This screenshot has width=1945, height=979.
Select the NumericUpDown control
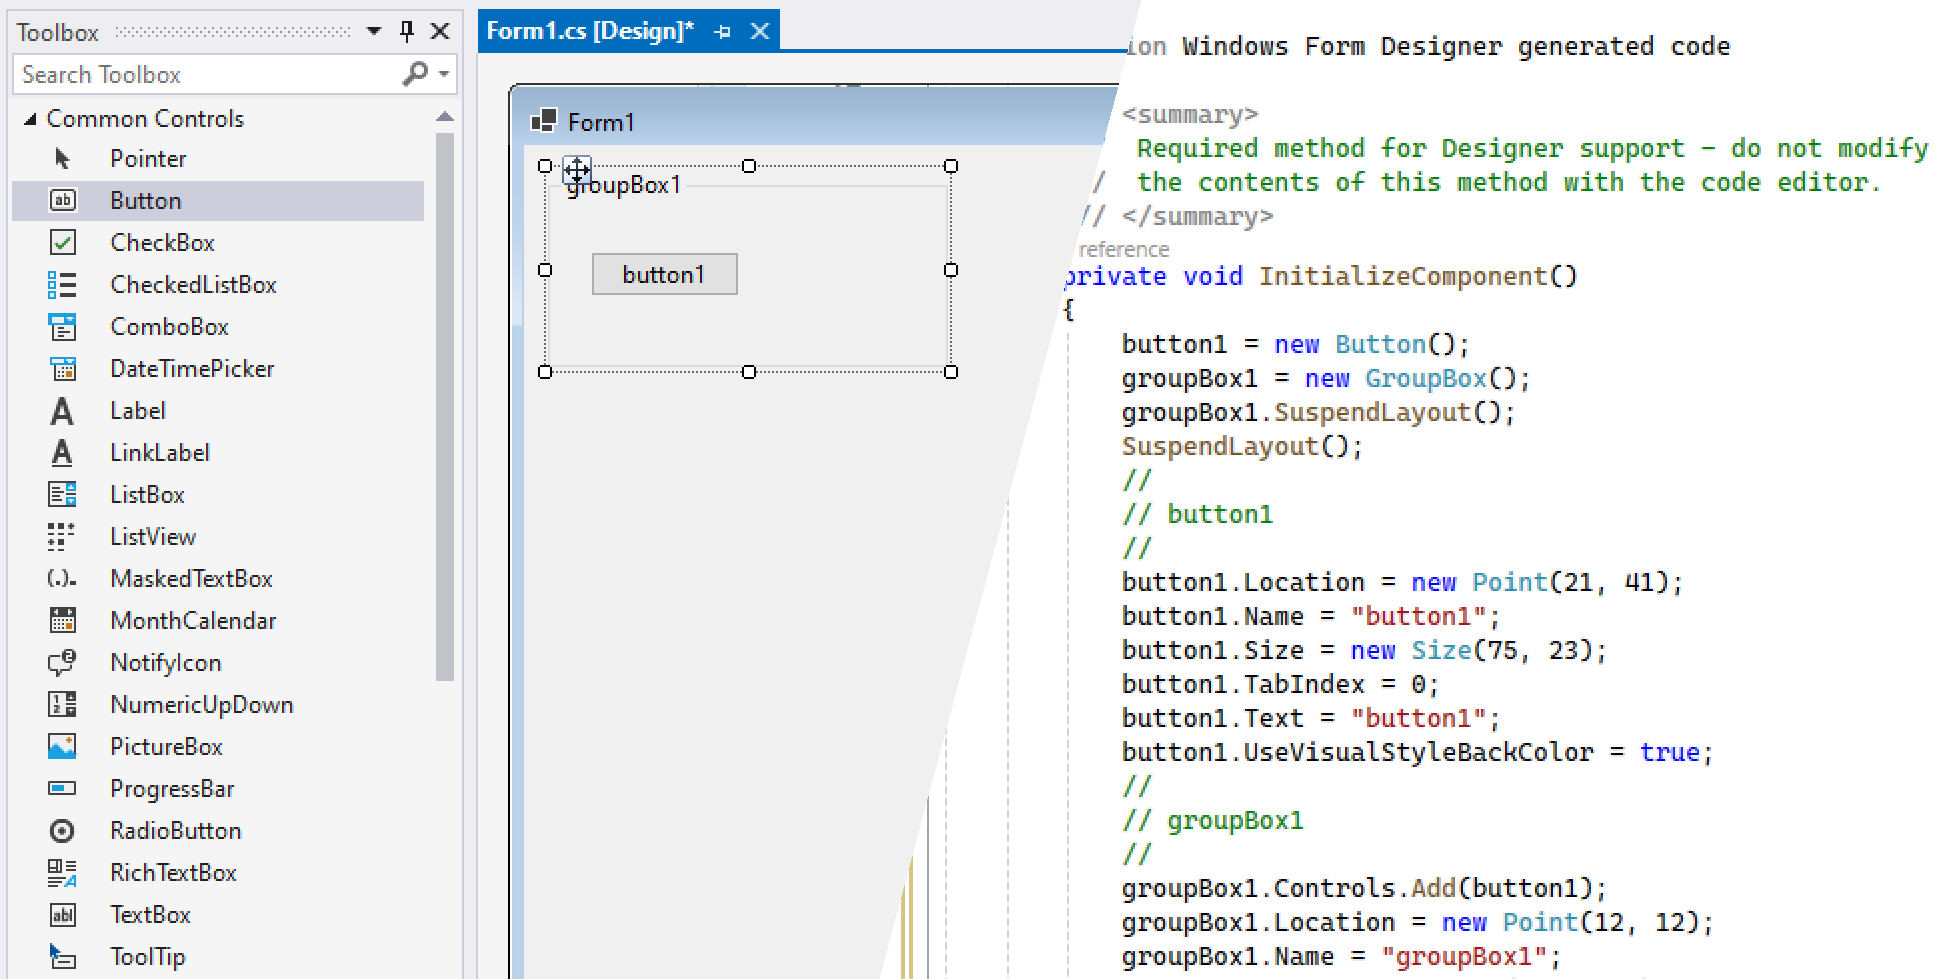201,704
